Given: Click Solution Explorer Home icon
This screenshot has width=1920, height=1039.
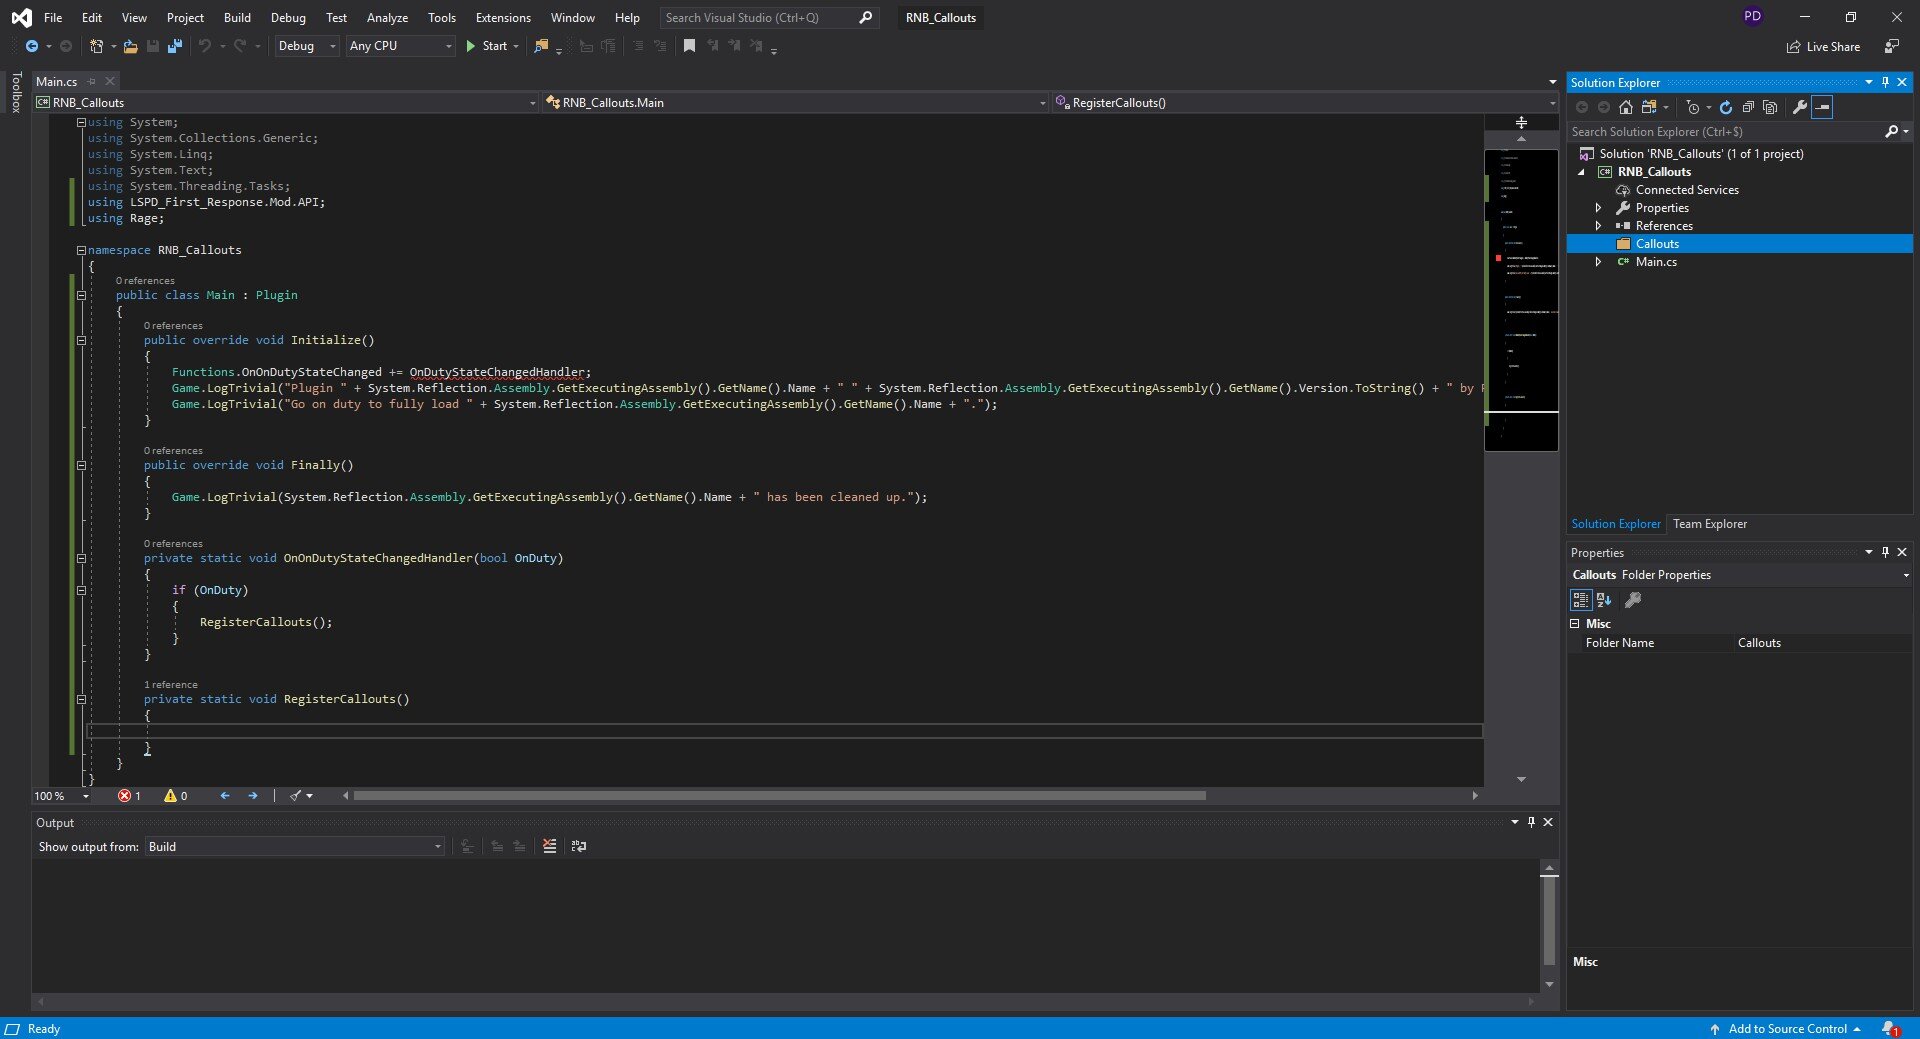Looking at the screenshot, I should (x=1626, y=107).
